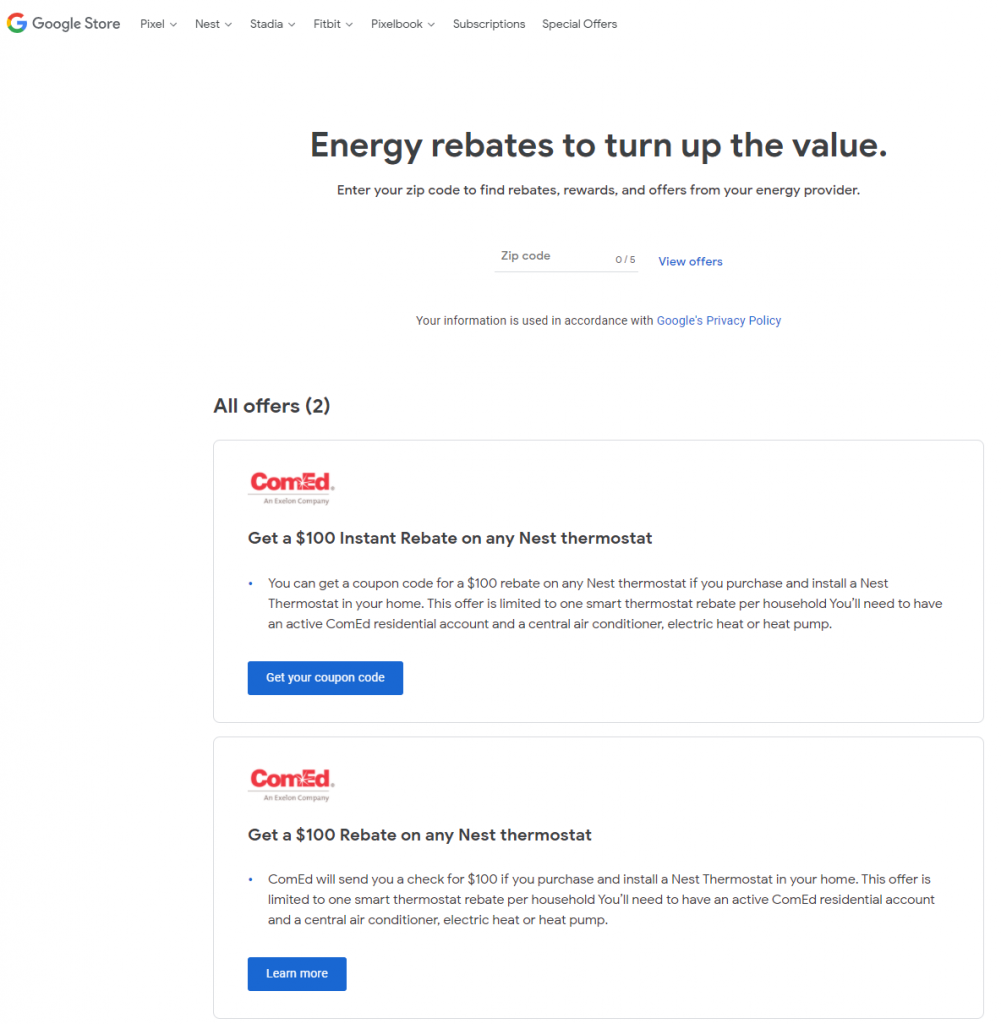
Task: Click the "All offers (2)" heading
Action: [271, 406]
